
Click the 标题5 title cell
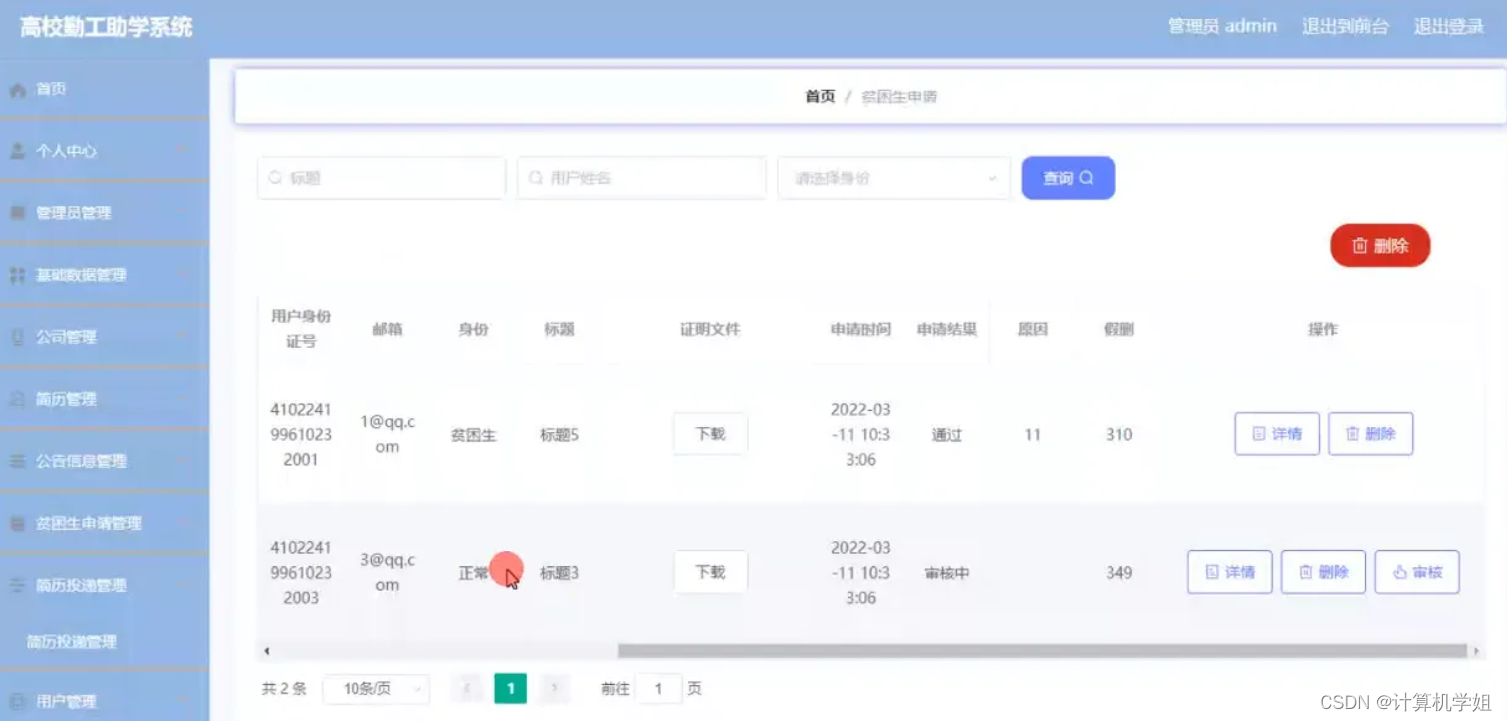click(x=559, y=435)
